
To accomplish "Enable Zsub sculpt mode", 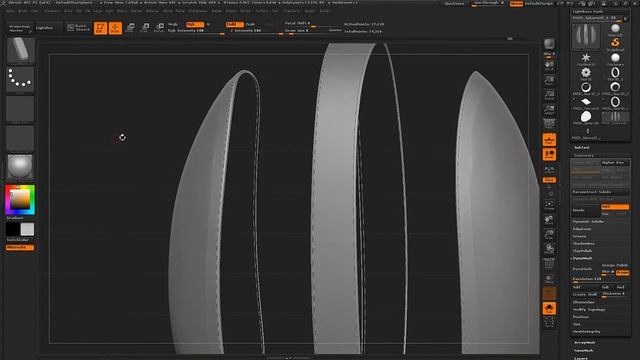I will pyautogui.click(x=250, y=24).
